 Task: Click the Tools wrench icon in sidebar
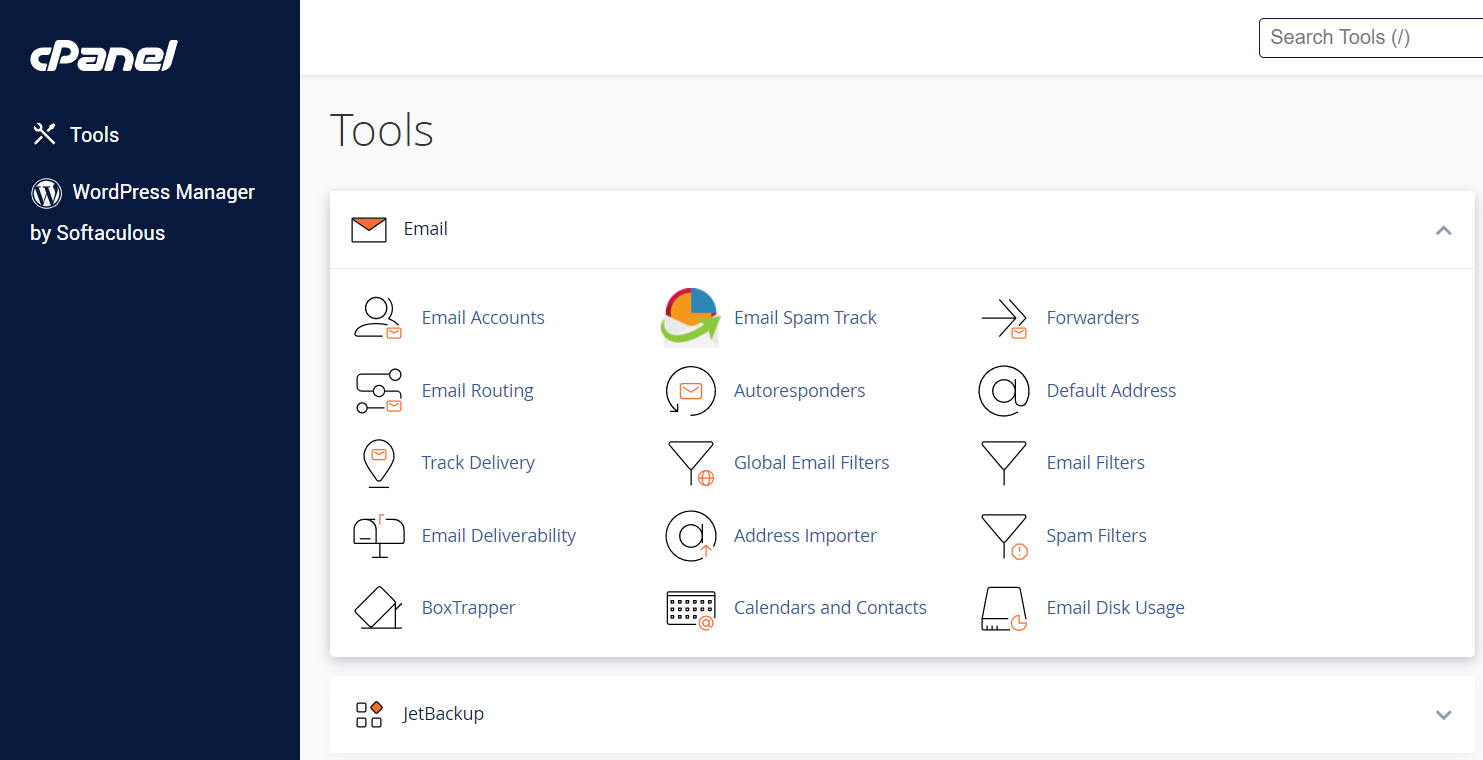pos(44,134)
